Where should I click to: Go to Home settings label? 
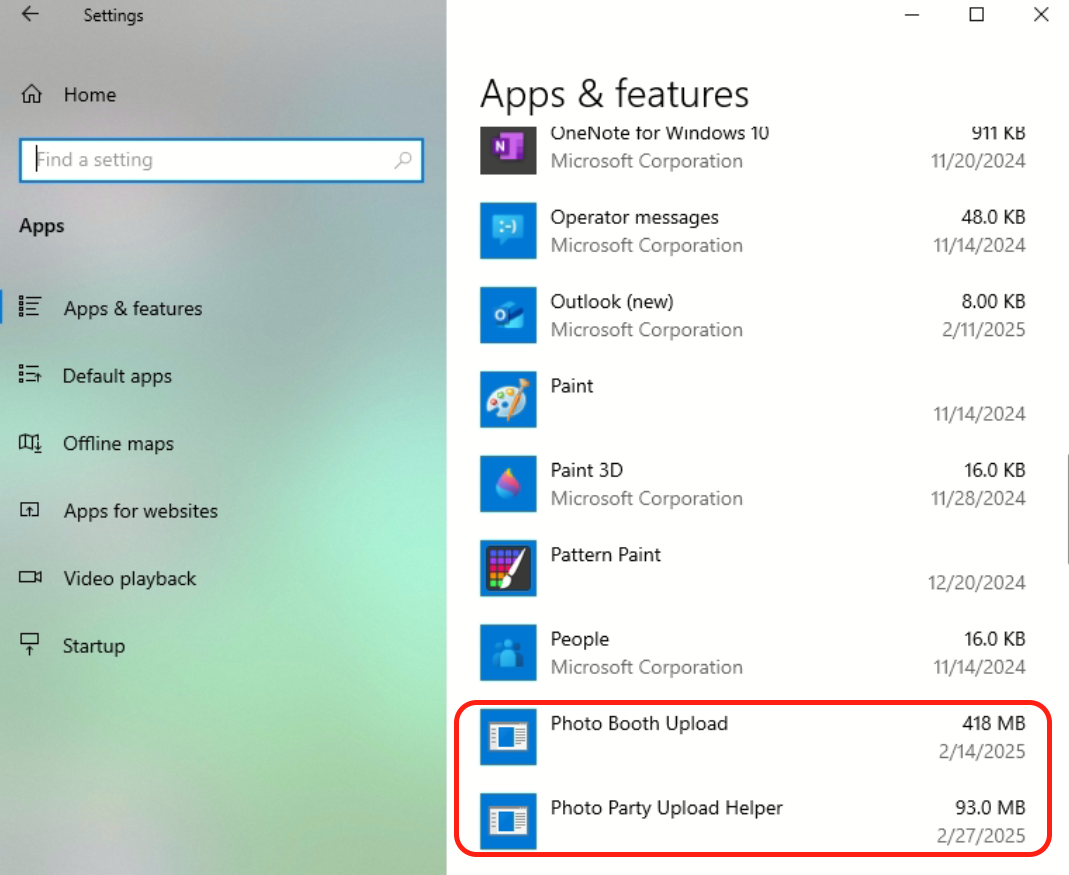(x=89, y=94)
